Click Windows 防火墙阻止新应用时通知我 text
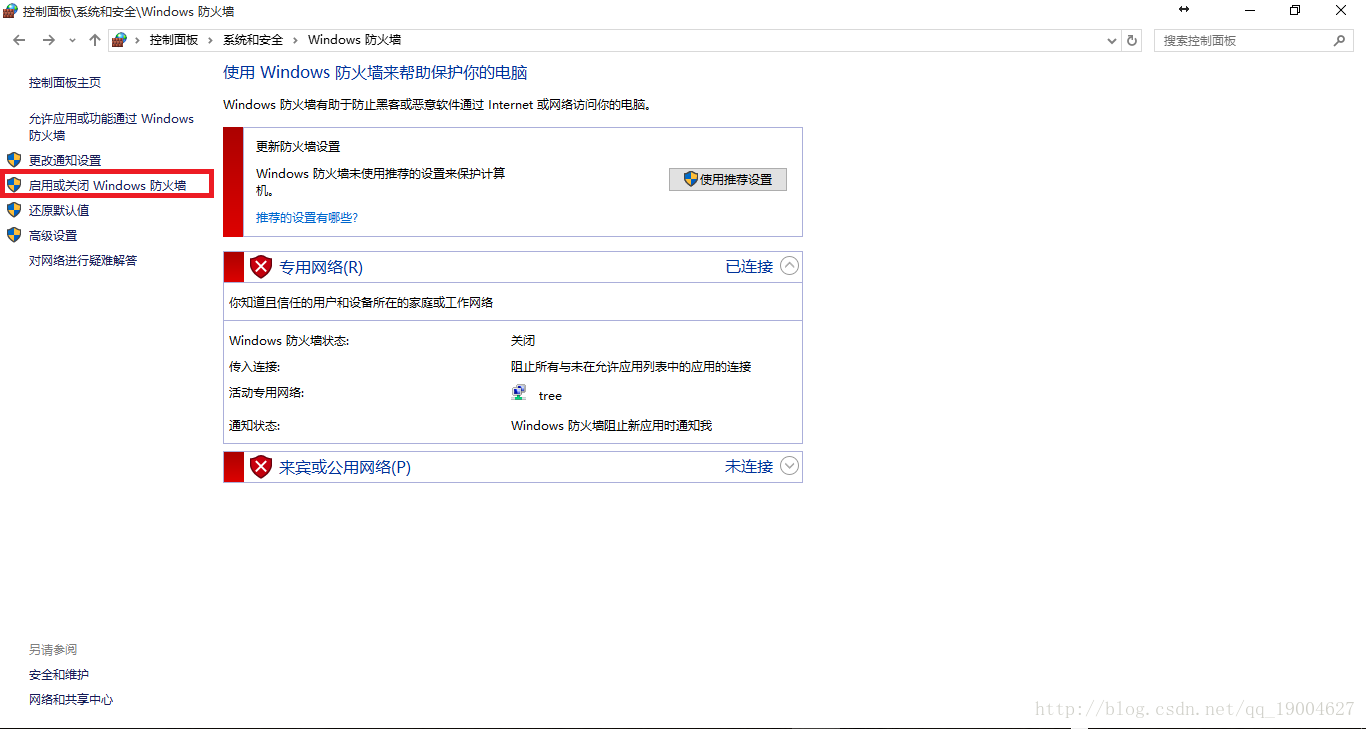The width and height of the screenshot is (1366, 729). [x=611, y=426]
